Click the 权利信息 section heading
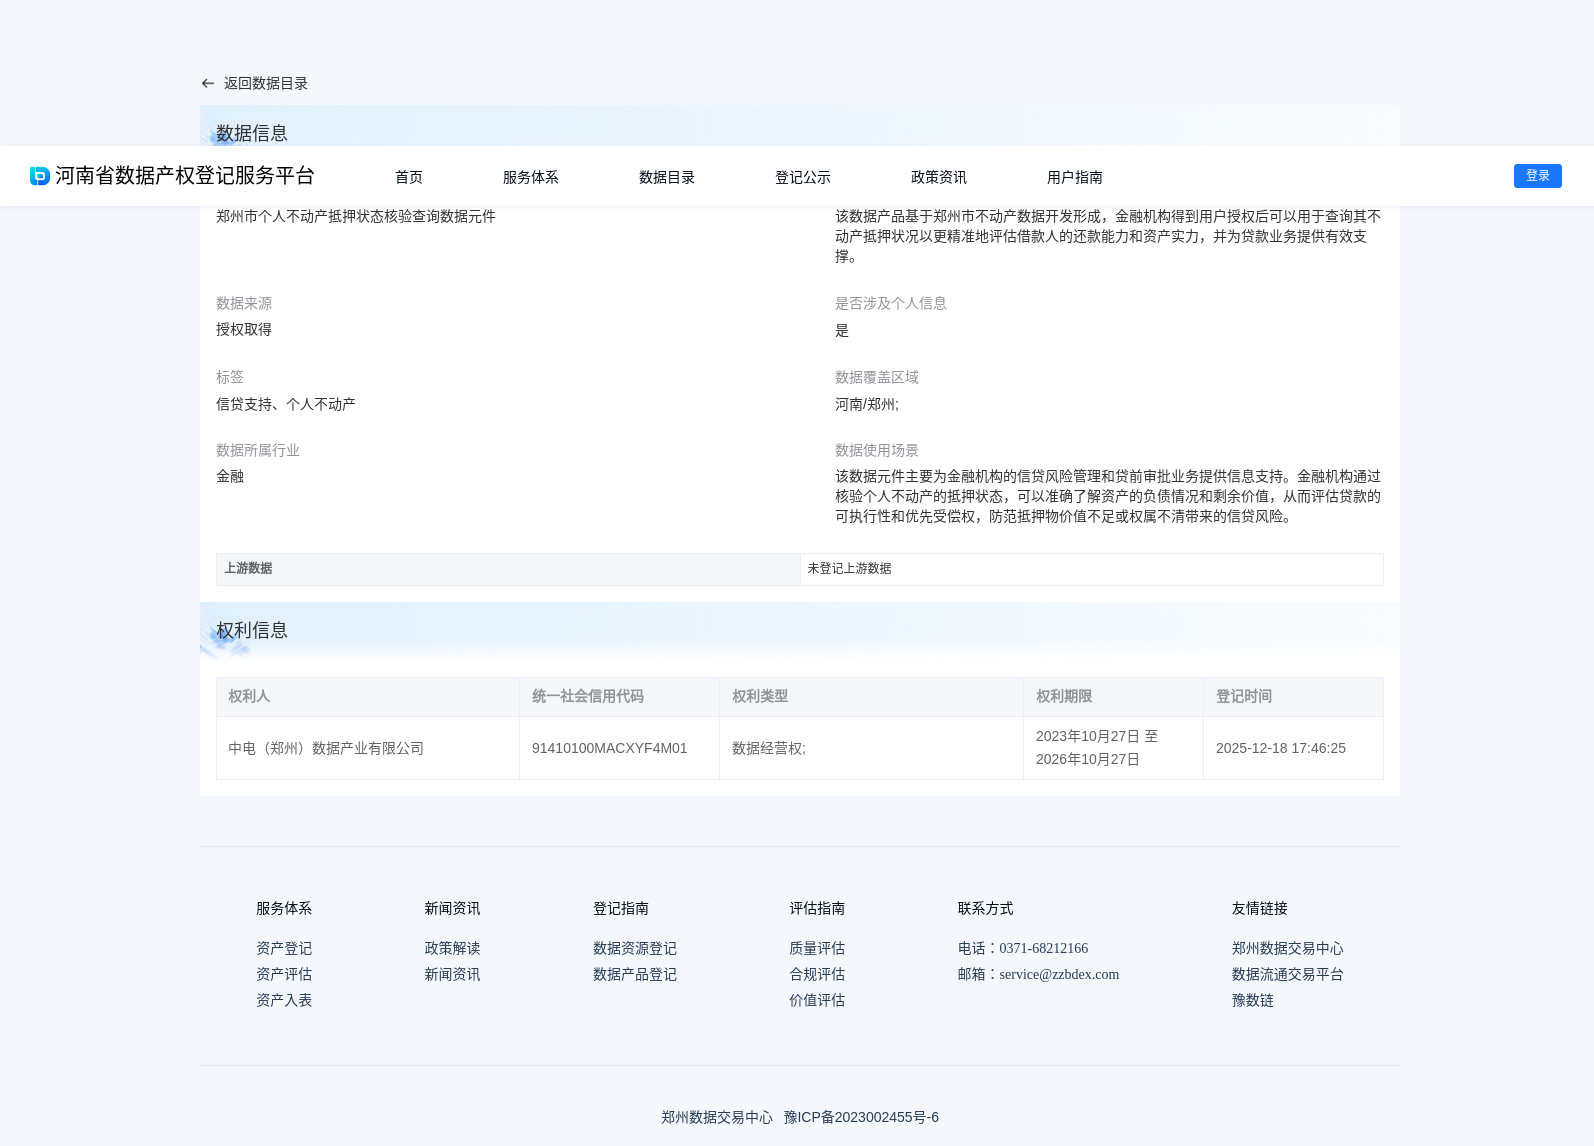Screen dimensions: 1594x1146 252,630
